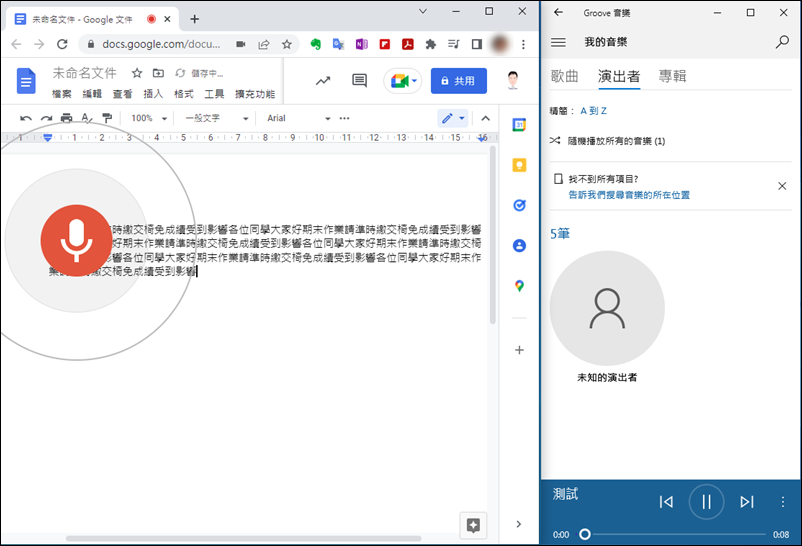This screenshot has height=546, width=802.
Task: Open Groove hamburger navigation menu
Action: (558, 42)
